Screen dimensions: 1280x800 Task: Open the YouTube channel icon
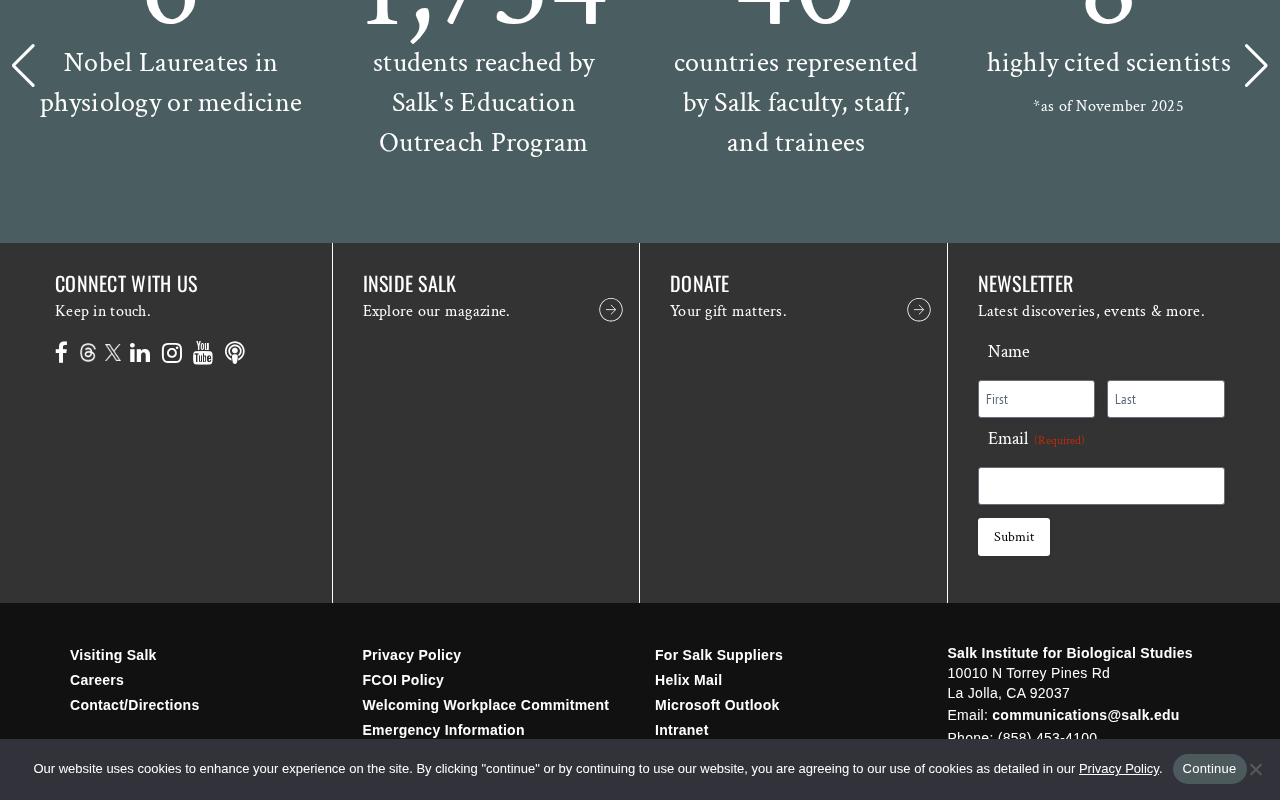(x=203, y=353)
